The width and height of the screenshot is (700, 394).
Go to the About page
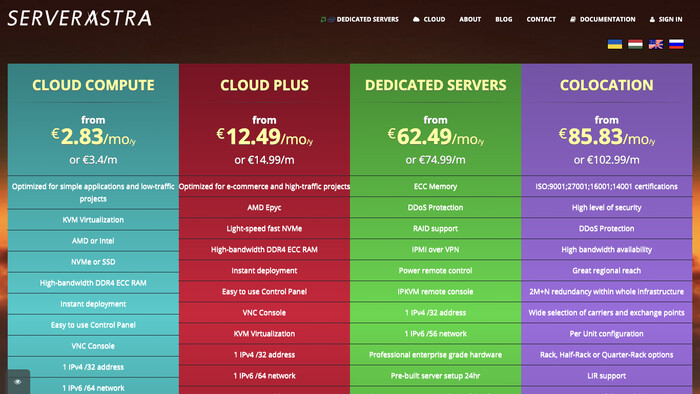[470, 19]
